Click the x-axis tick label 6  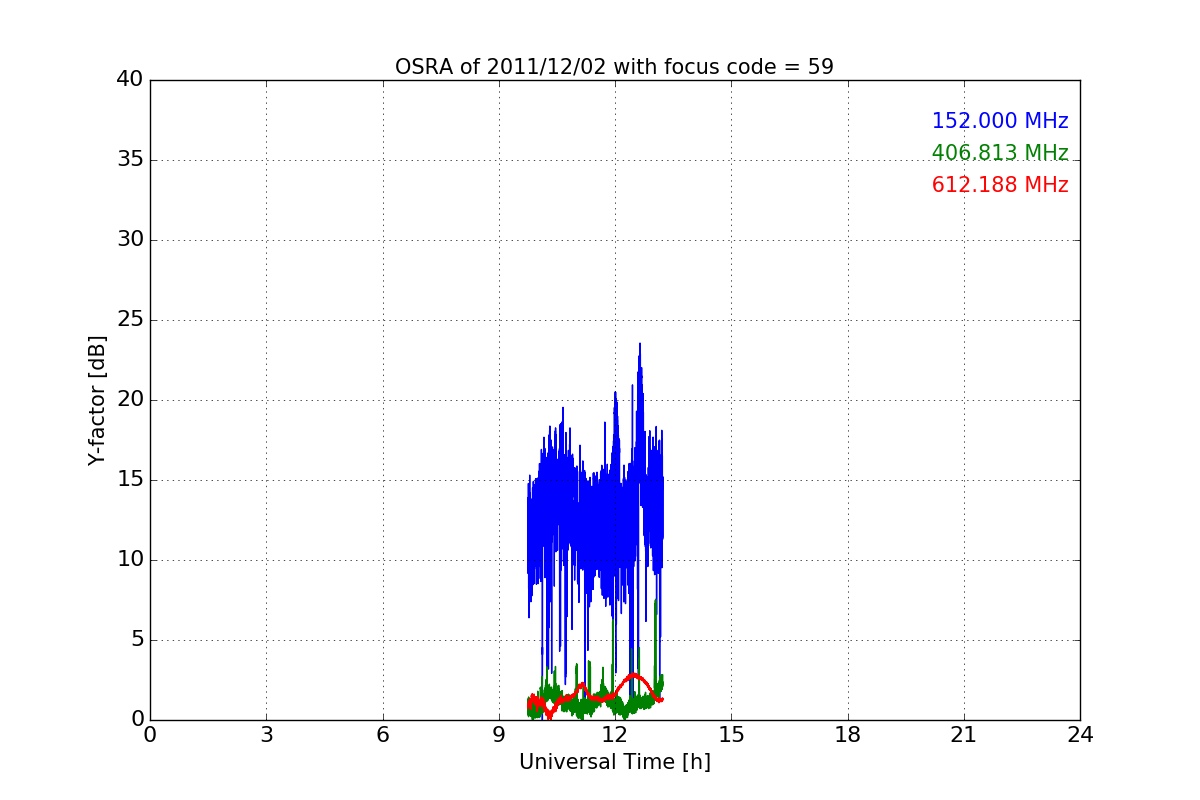point(382,734)
